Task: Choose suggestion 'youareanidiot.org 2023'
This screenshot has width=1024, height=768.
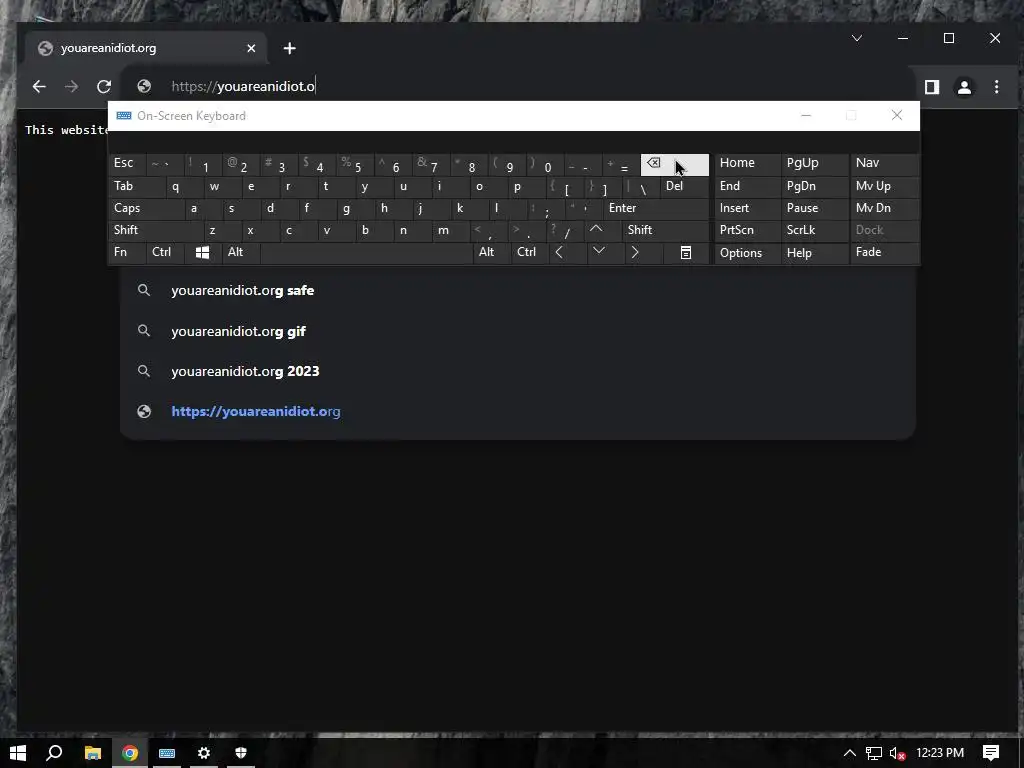Action: (517, 372)
